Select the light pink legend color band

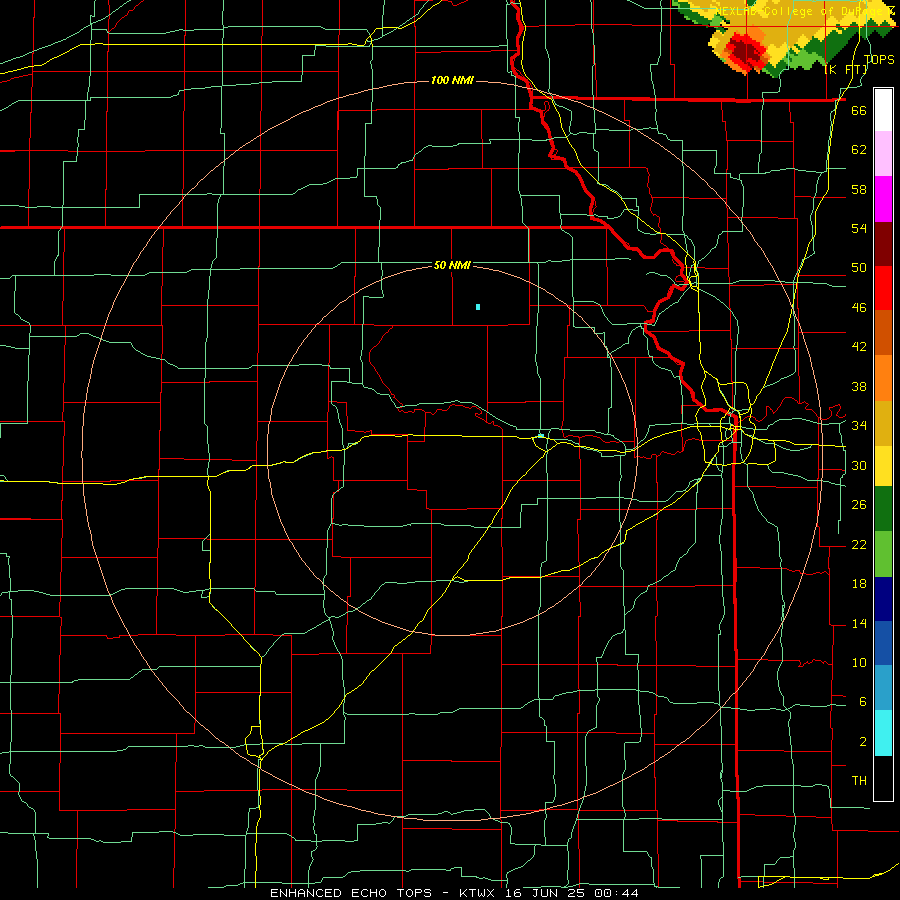(883, 153)
